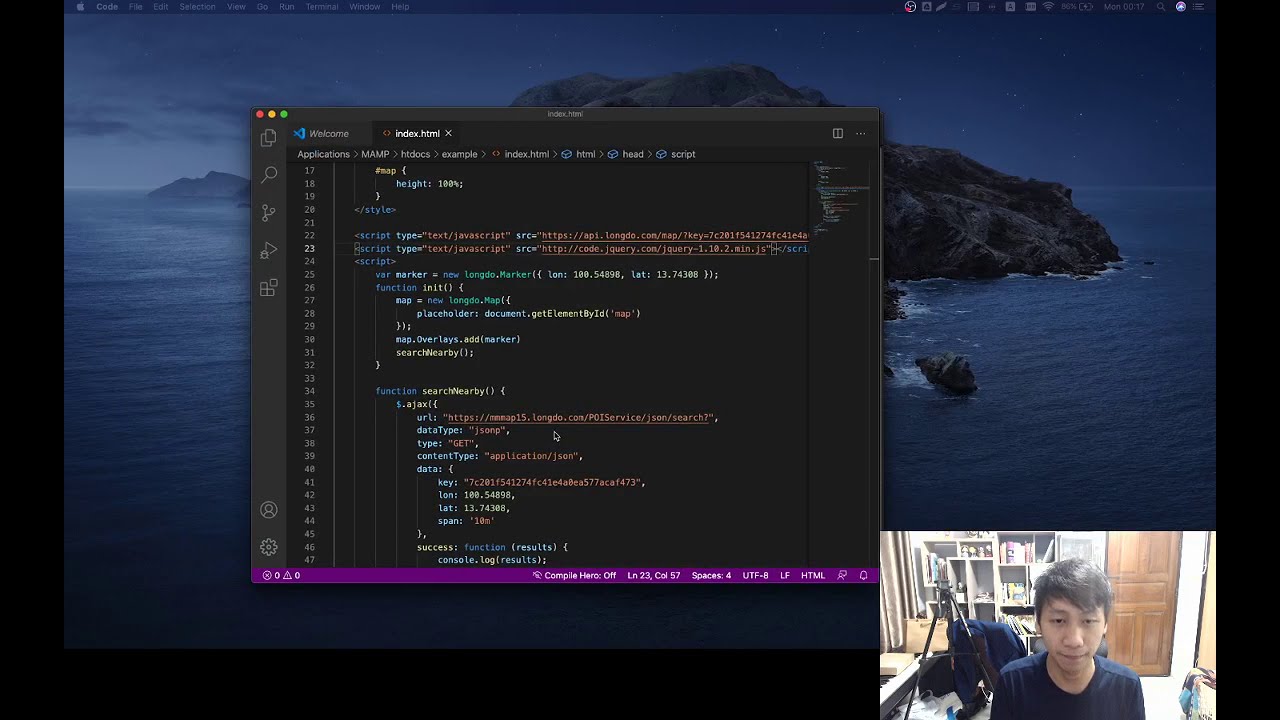Expand the htdocs breadcrumb
The image size is (1280, 720).
point(415,155)
